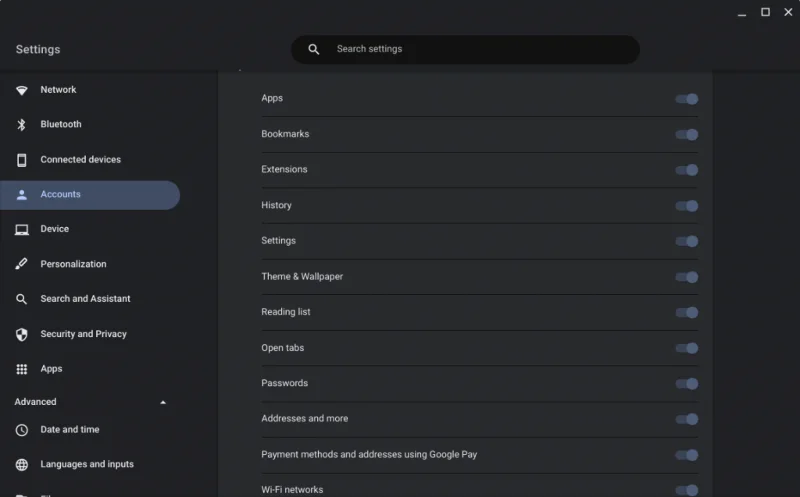Open Network settings section
Image resolution: width=800 pixels, height=497 pixels.
pyautogui.click(x=90, y=90)
